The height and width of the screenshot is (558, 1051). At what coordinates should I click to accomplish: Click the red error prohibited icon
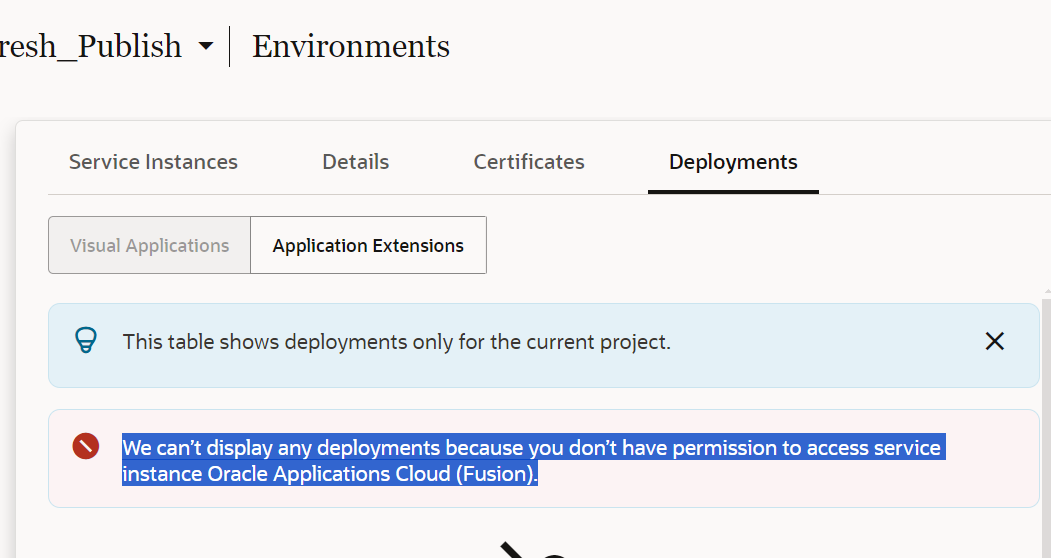[x=86, y=446]
